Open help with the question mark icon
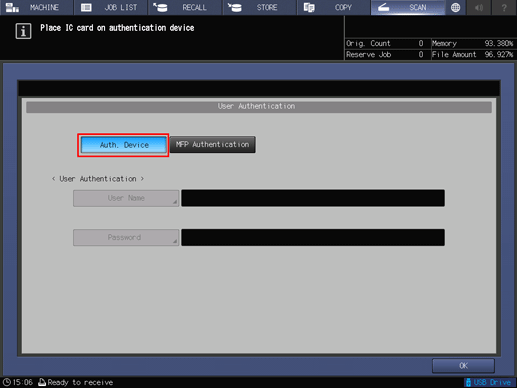This screenshot has width=517, height=388. (504, 7)
